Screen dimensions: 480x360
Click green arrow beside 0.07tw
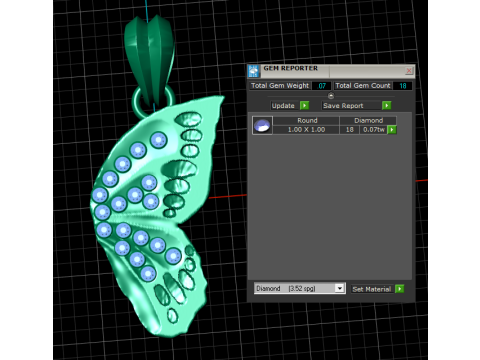coord(392,130)
